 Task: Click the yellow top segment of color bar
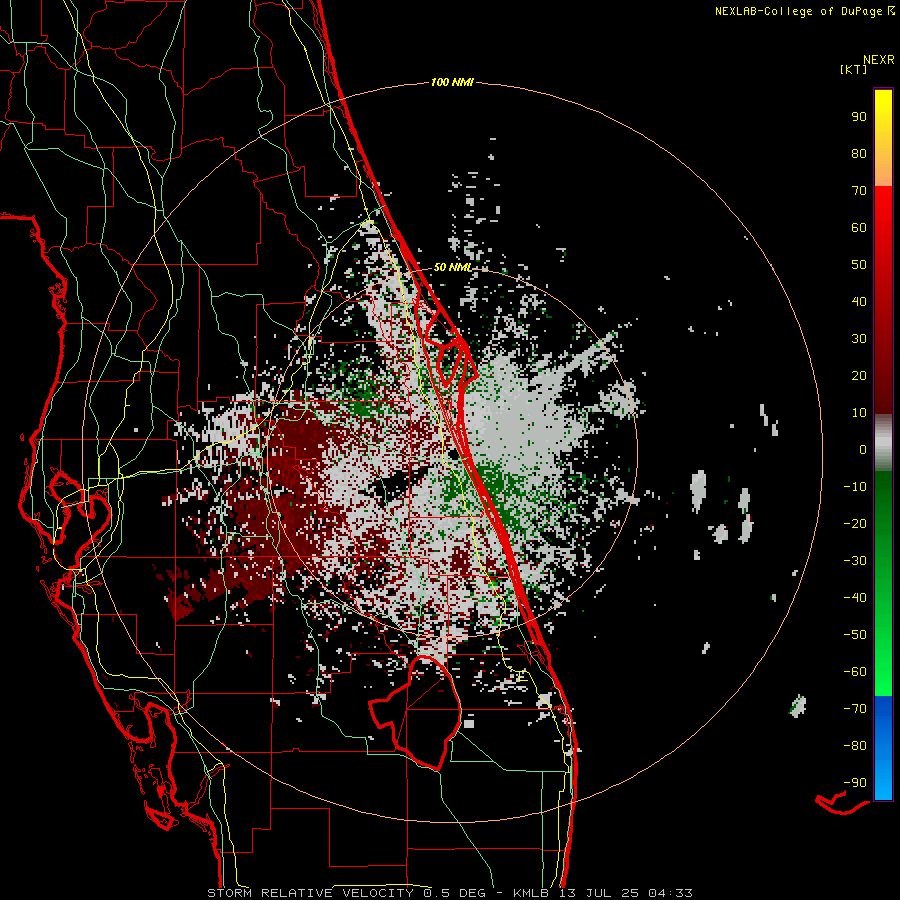(x=883, y=138)
